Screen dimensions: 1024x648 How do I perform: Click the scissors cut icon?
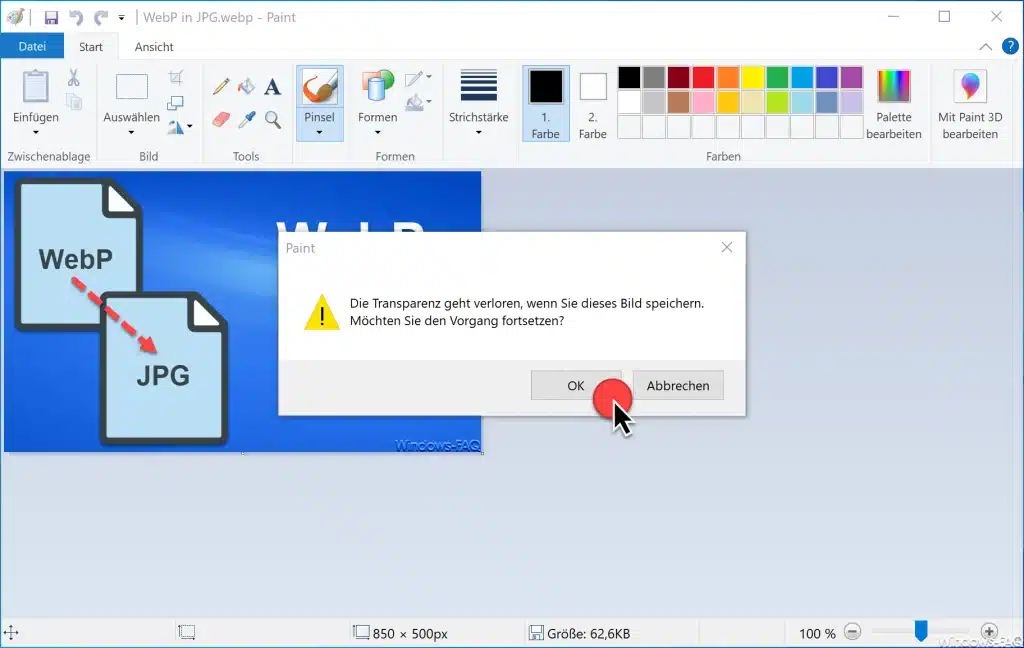(x=74, y=78)
